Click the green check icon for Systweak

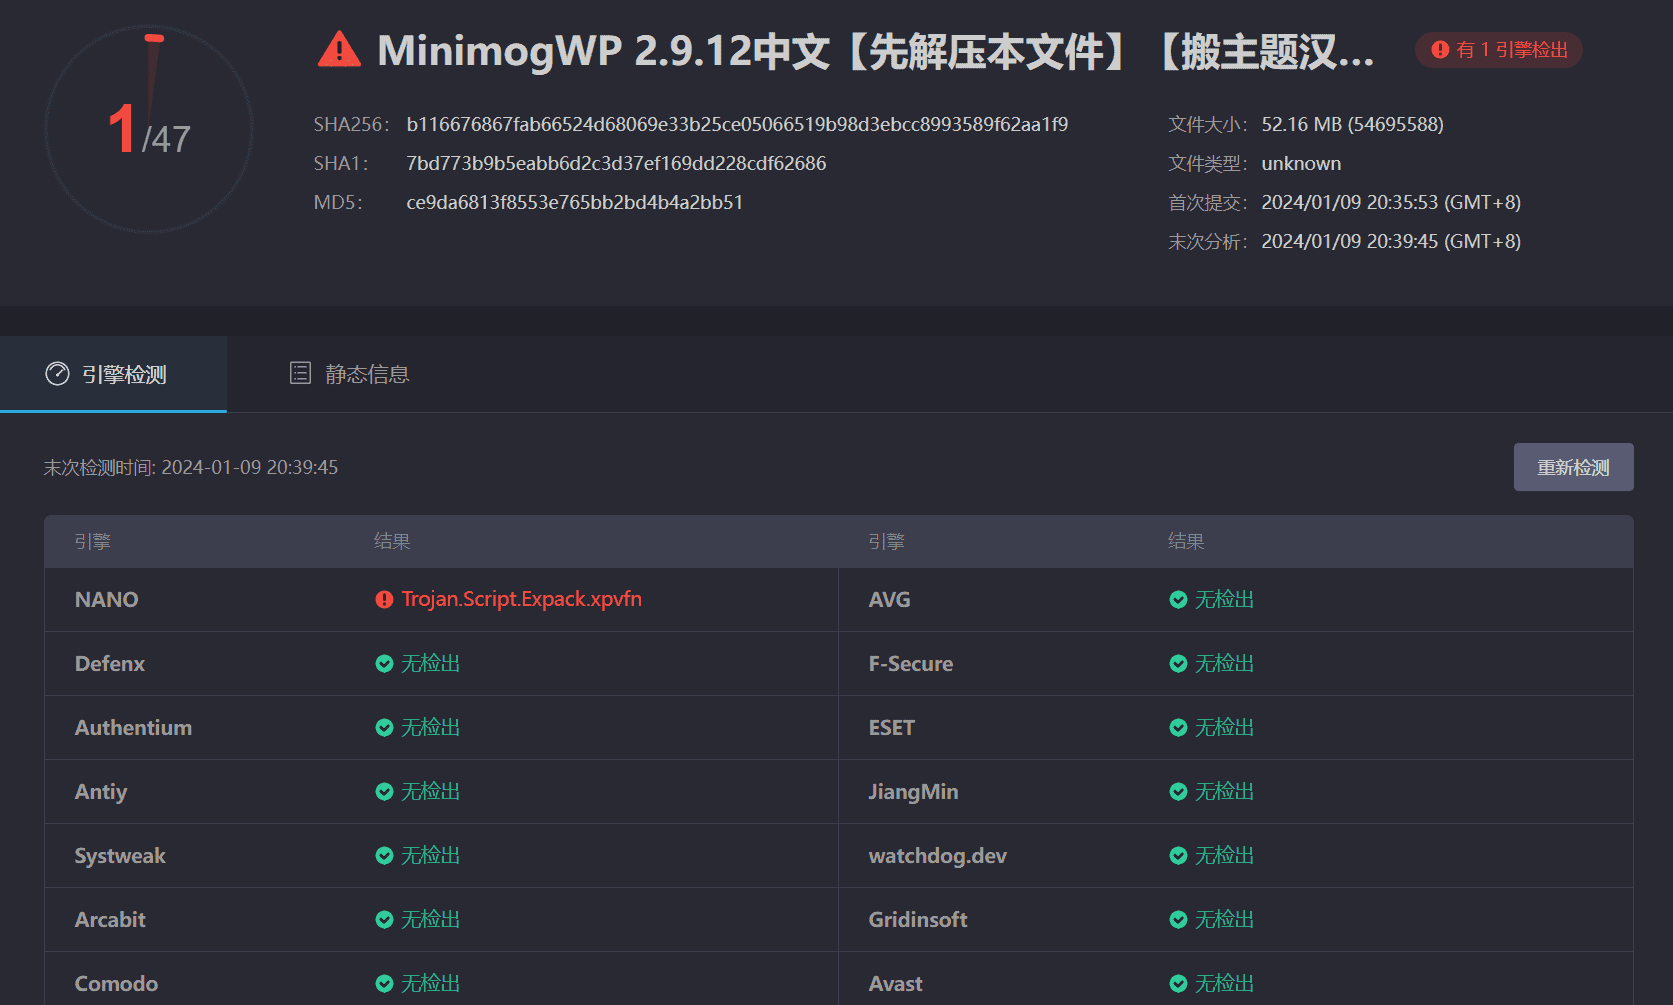[x=384, y=855]
